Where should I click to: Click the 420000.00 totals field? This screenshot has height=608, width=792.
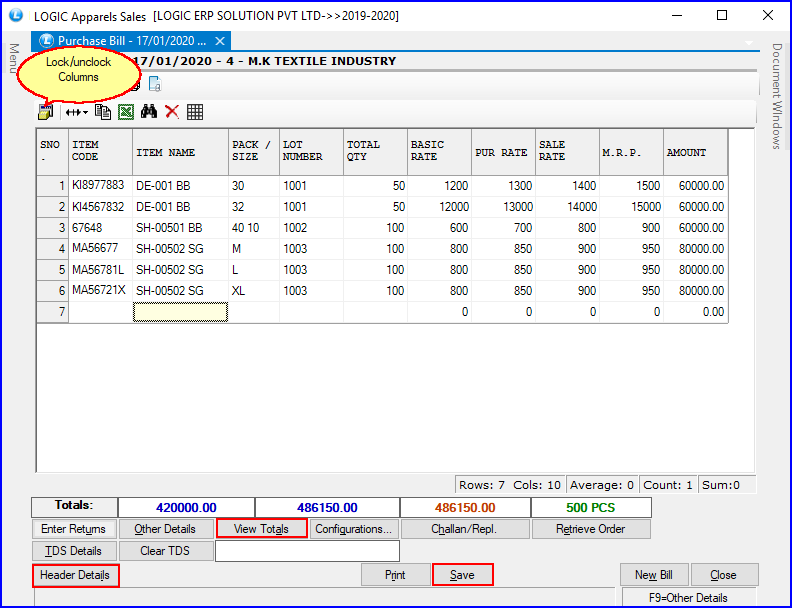[x=186, y=508]
